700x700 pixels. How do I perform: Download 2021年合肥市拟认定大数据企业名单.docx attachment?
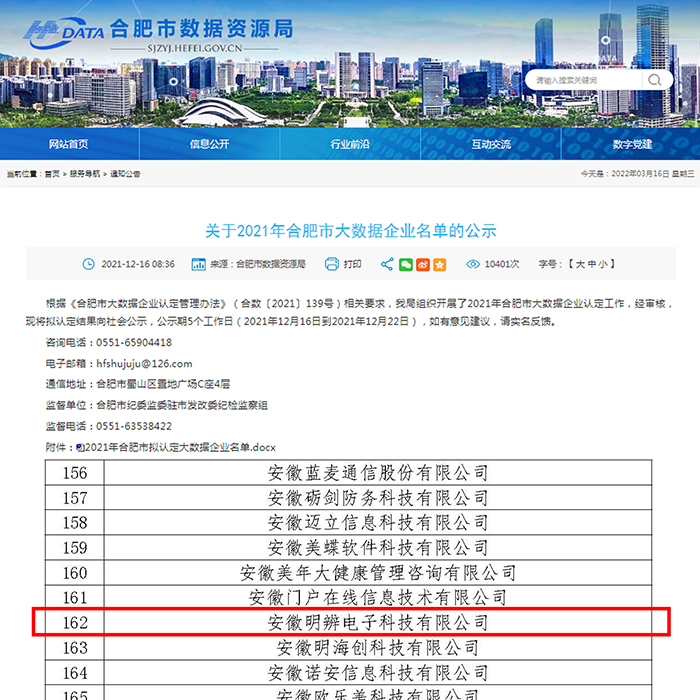coord(181,445)
